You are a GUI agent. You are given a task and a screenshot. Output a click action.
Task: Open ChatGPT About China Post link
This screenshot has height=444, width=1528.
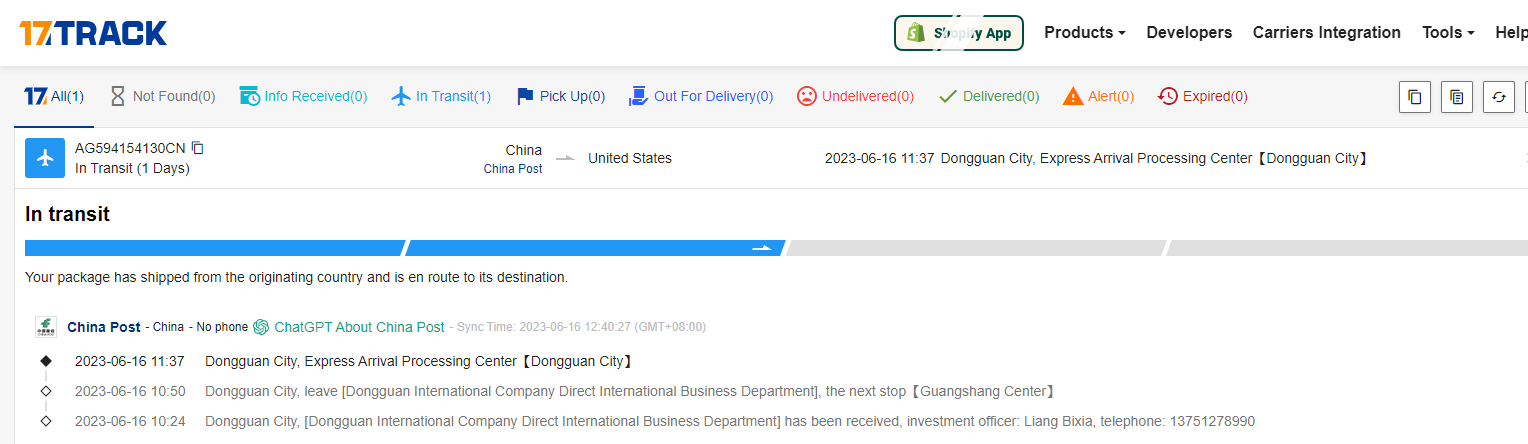click(x=359, y=327)
